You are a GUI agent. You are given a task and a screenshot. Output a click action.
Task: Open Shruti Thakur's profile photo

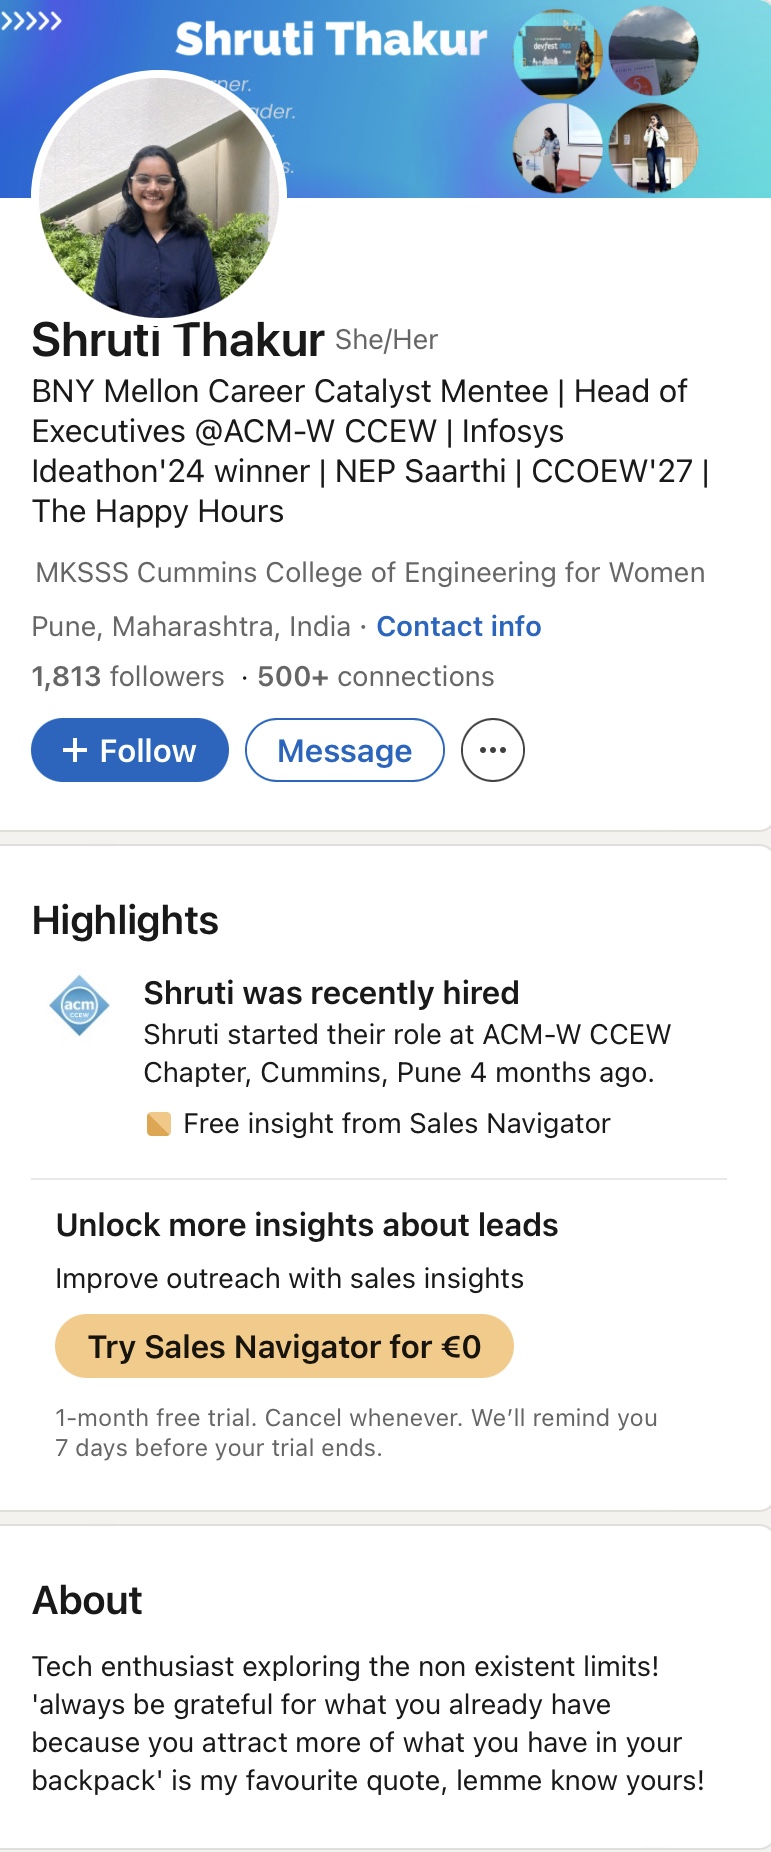tap(158, 195)
